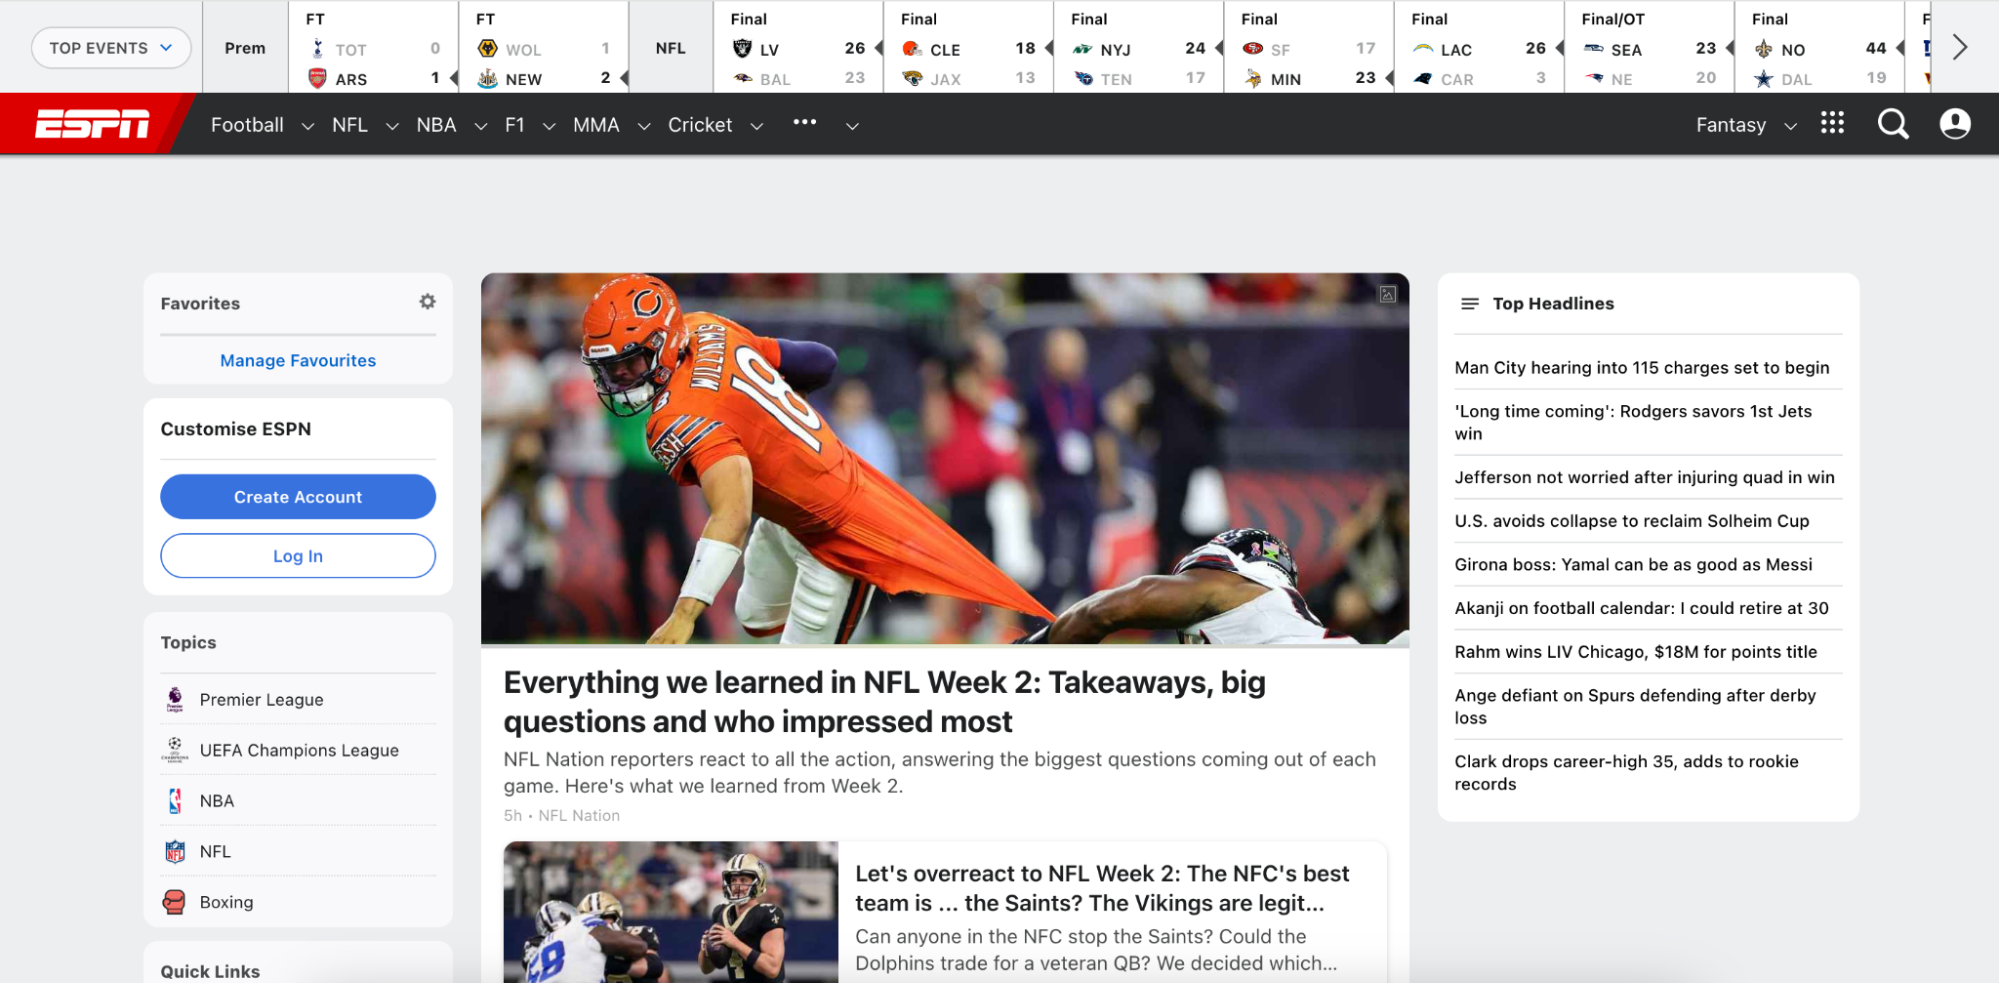Open Rahm wins LIV Chicago headline
The width and height of the screenshot is (1999, 983).
pyautogui.click(x=1636, y=652)
